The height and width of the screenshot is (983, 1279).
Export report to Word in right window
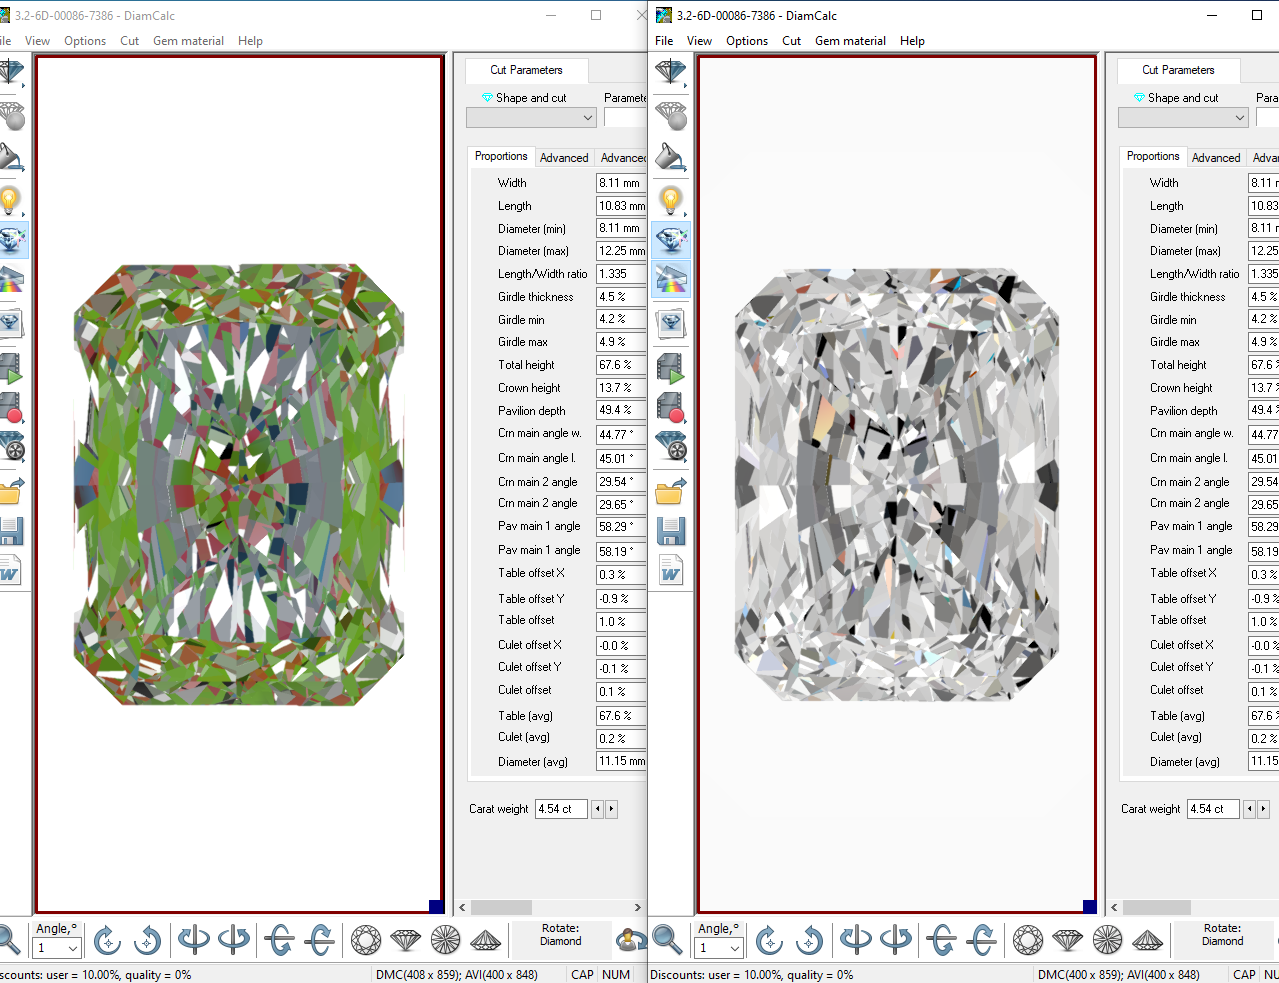(670, 571)
